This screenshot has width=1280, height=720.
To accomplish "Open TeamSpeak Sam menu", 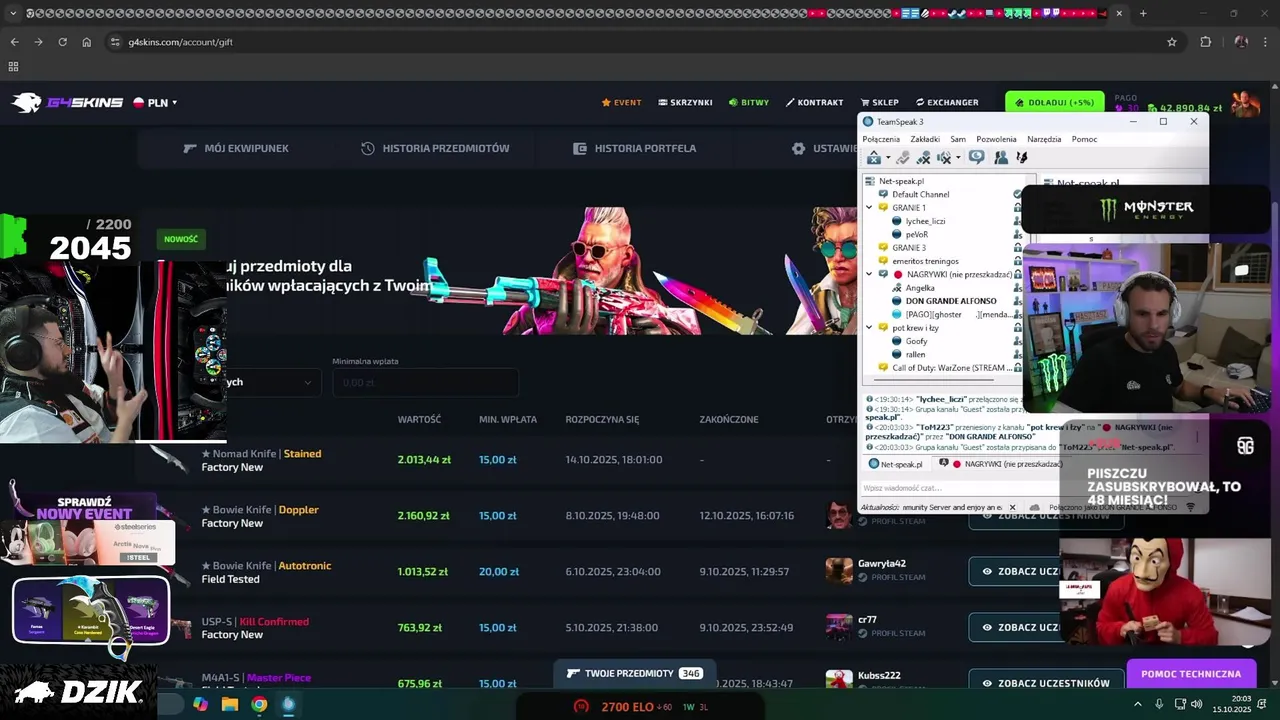I will pos(958,139).
